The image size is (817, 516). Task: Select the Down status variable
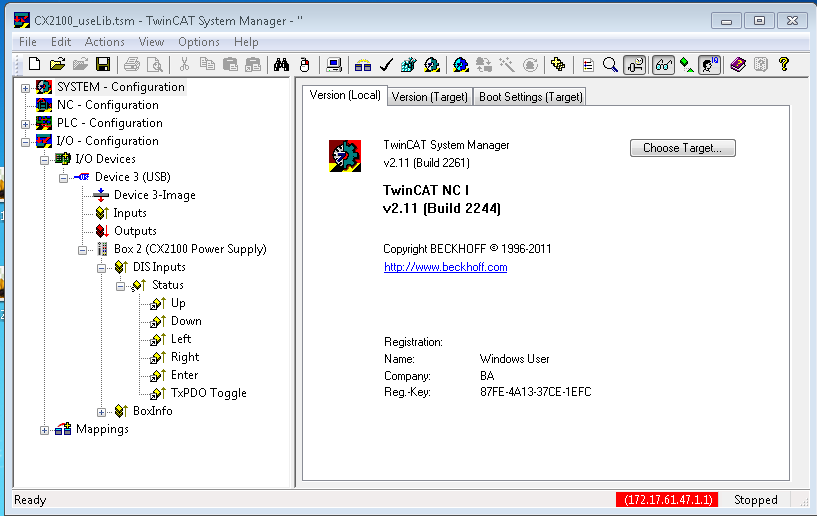(186, 321)
